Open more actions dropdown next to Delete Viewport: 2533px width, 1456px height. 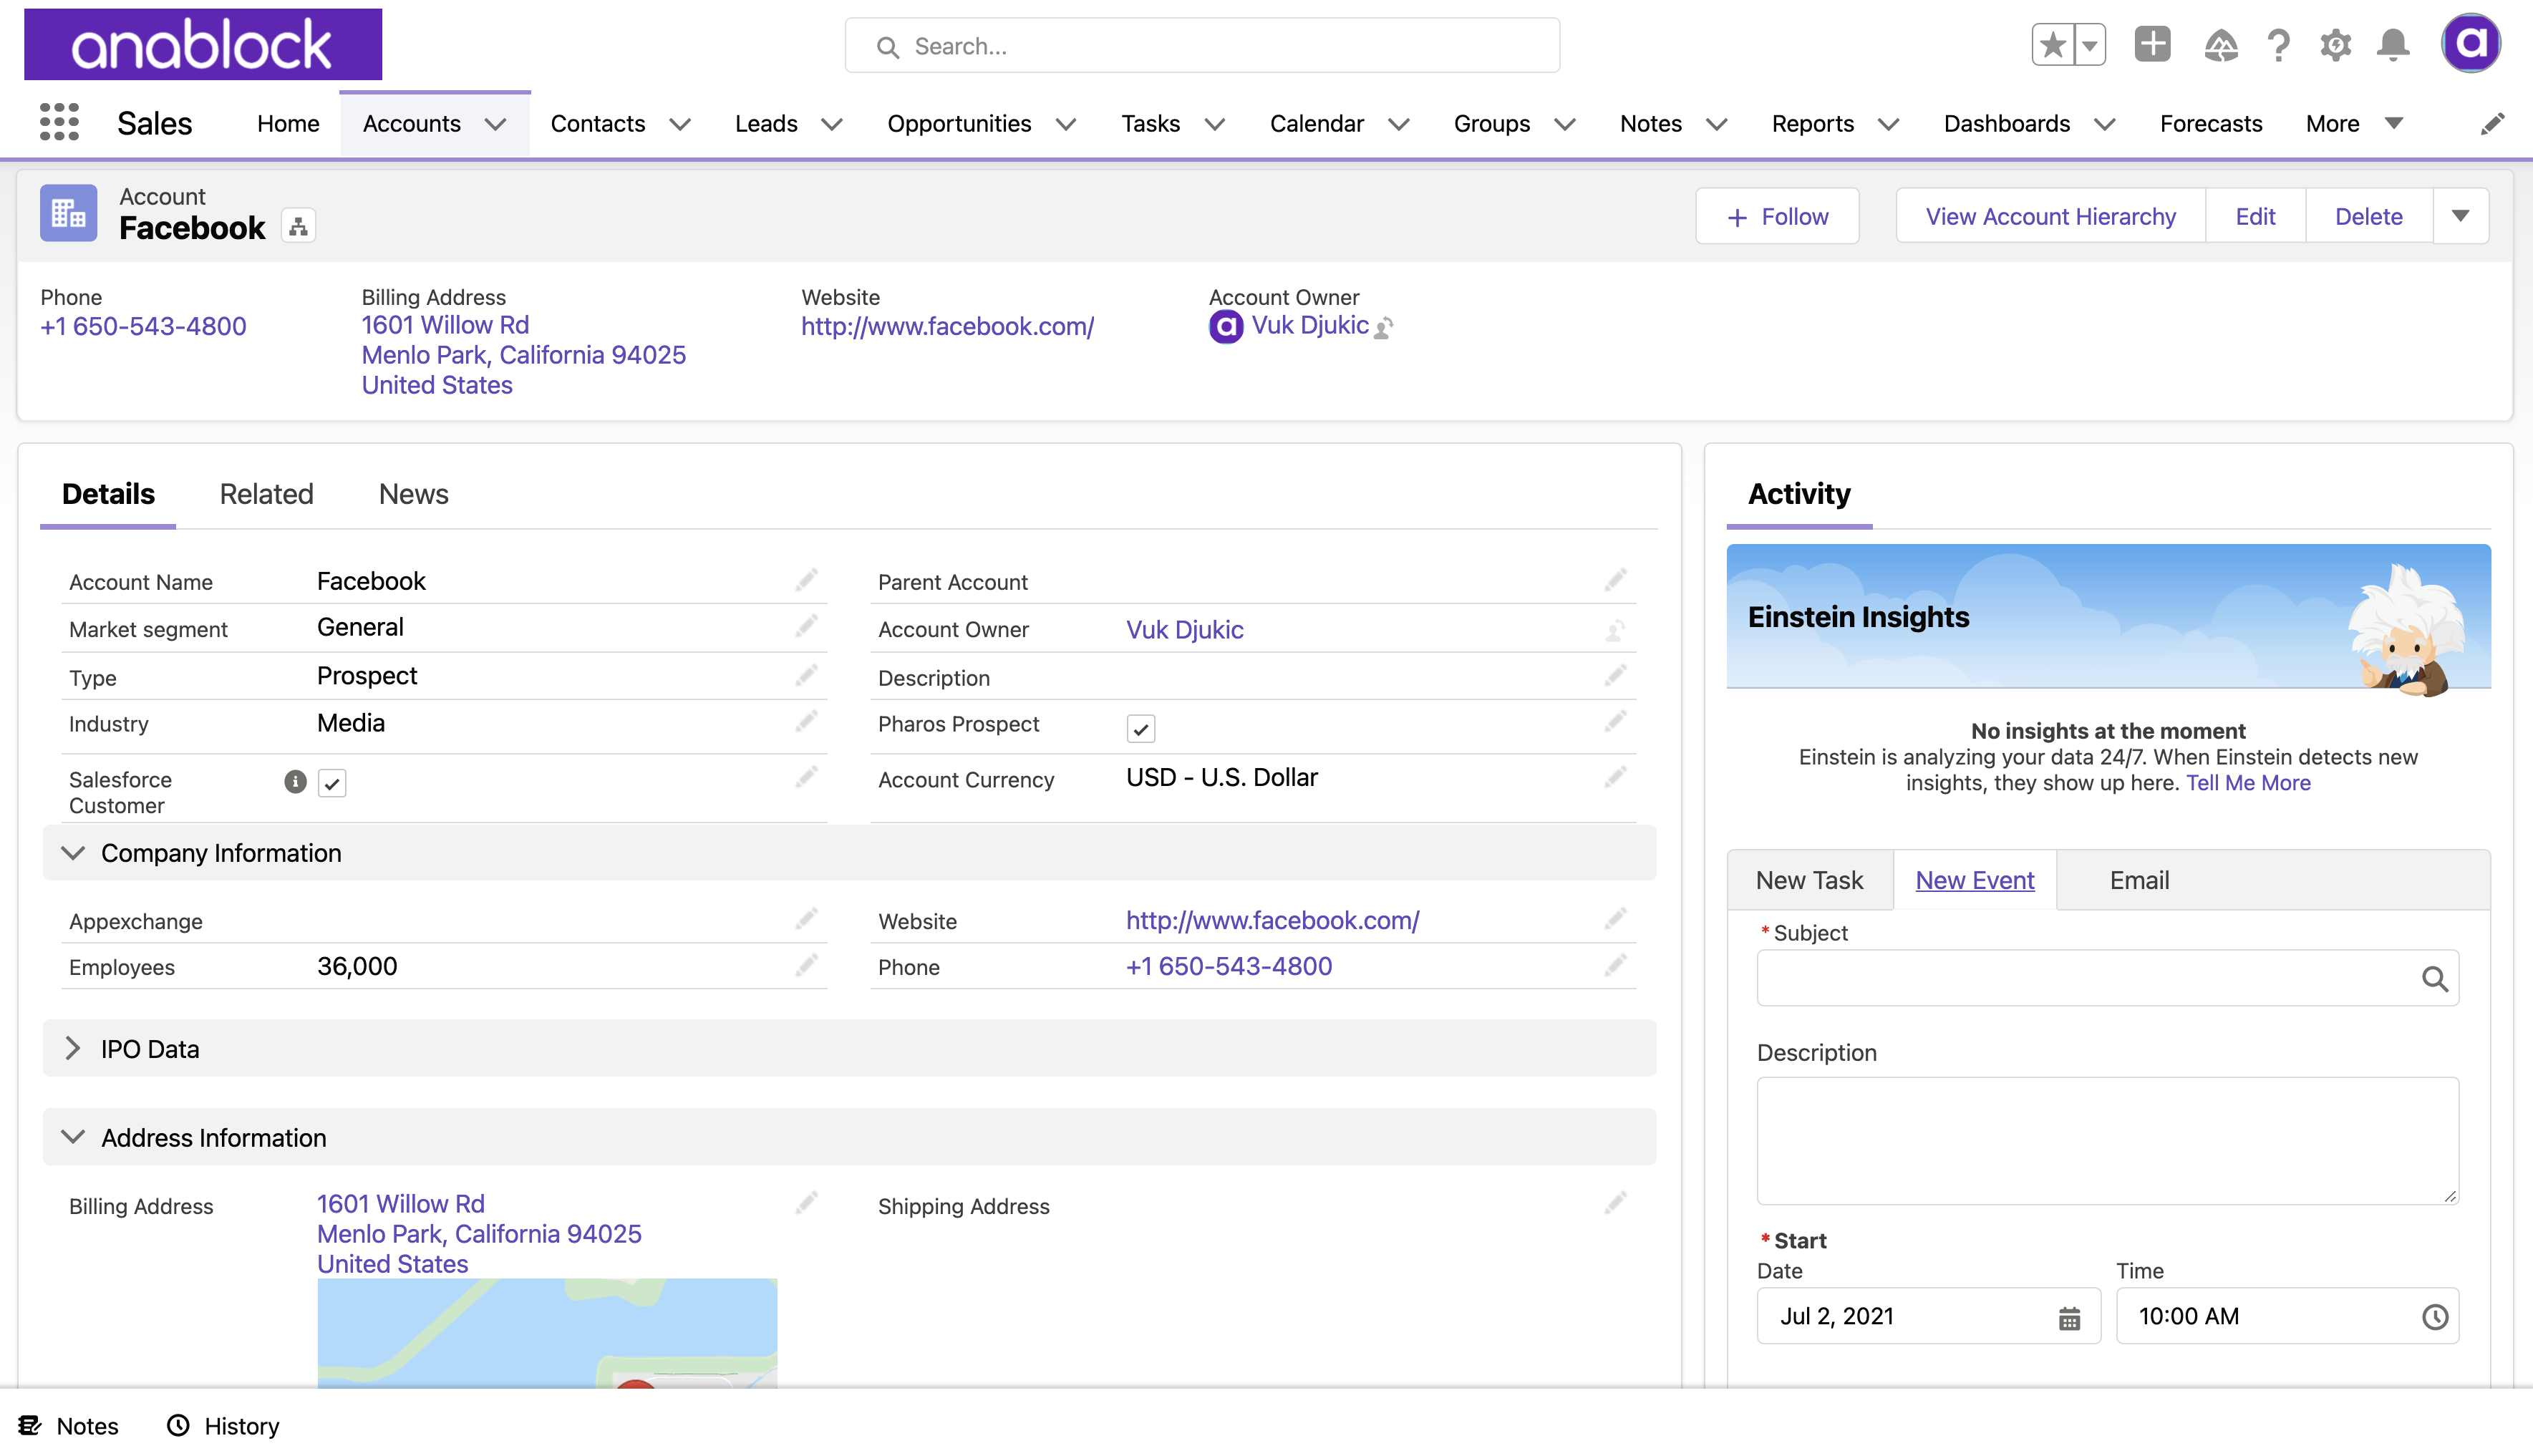click(2460, 216)
